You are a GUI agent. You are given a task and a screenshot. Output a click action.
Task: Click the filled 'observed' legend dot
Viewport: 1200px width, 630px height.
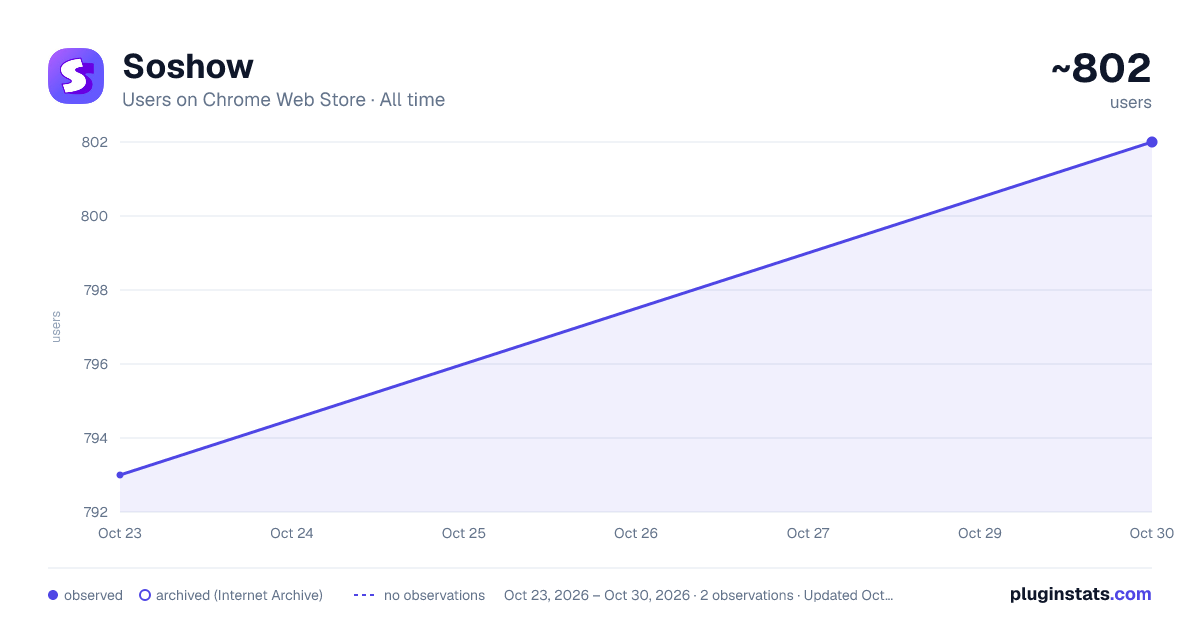[53, 595]
